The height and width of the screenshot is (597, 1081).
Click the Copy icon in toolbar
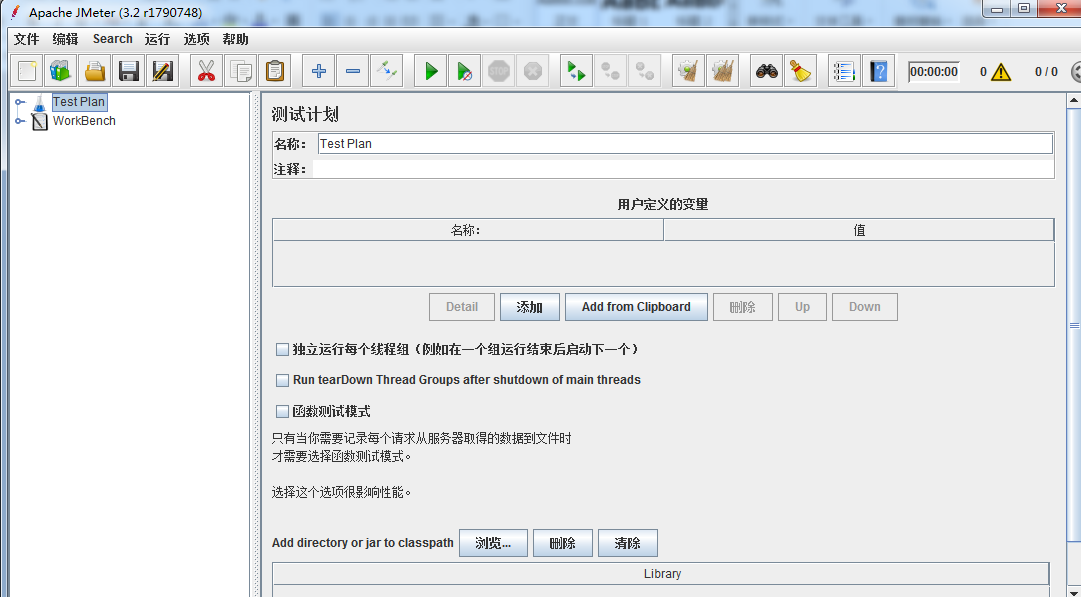coord(241,71)
